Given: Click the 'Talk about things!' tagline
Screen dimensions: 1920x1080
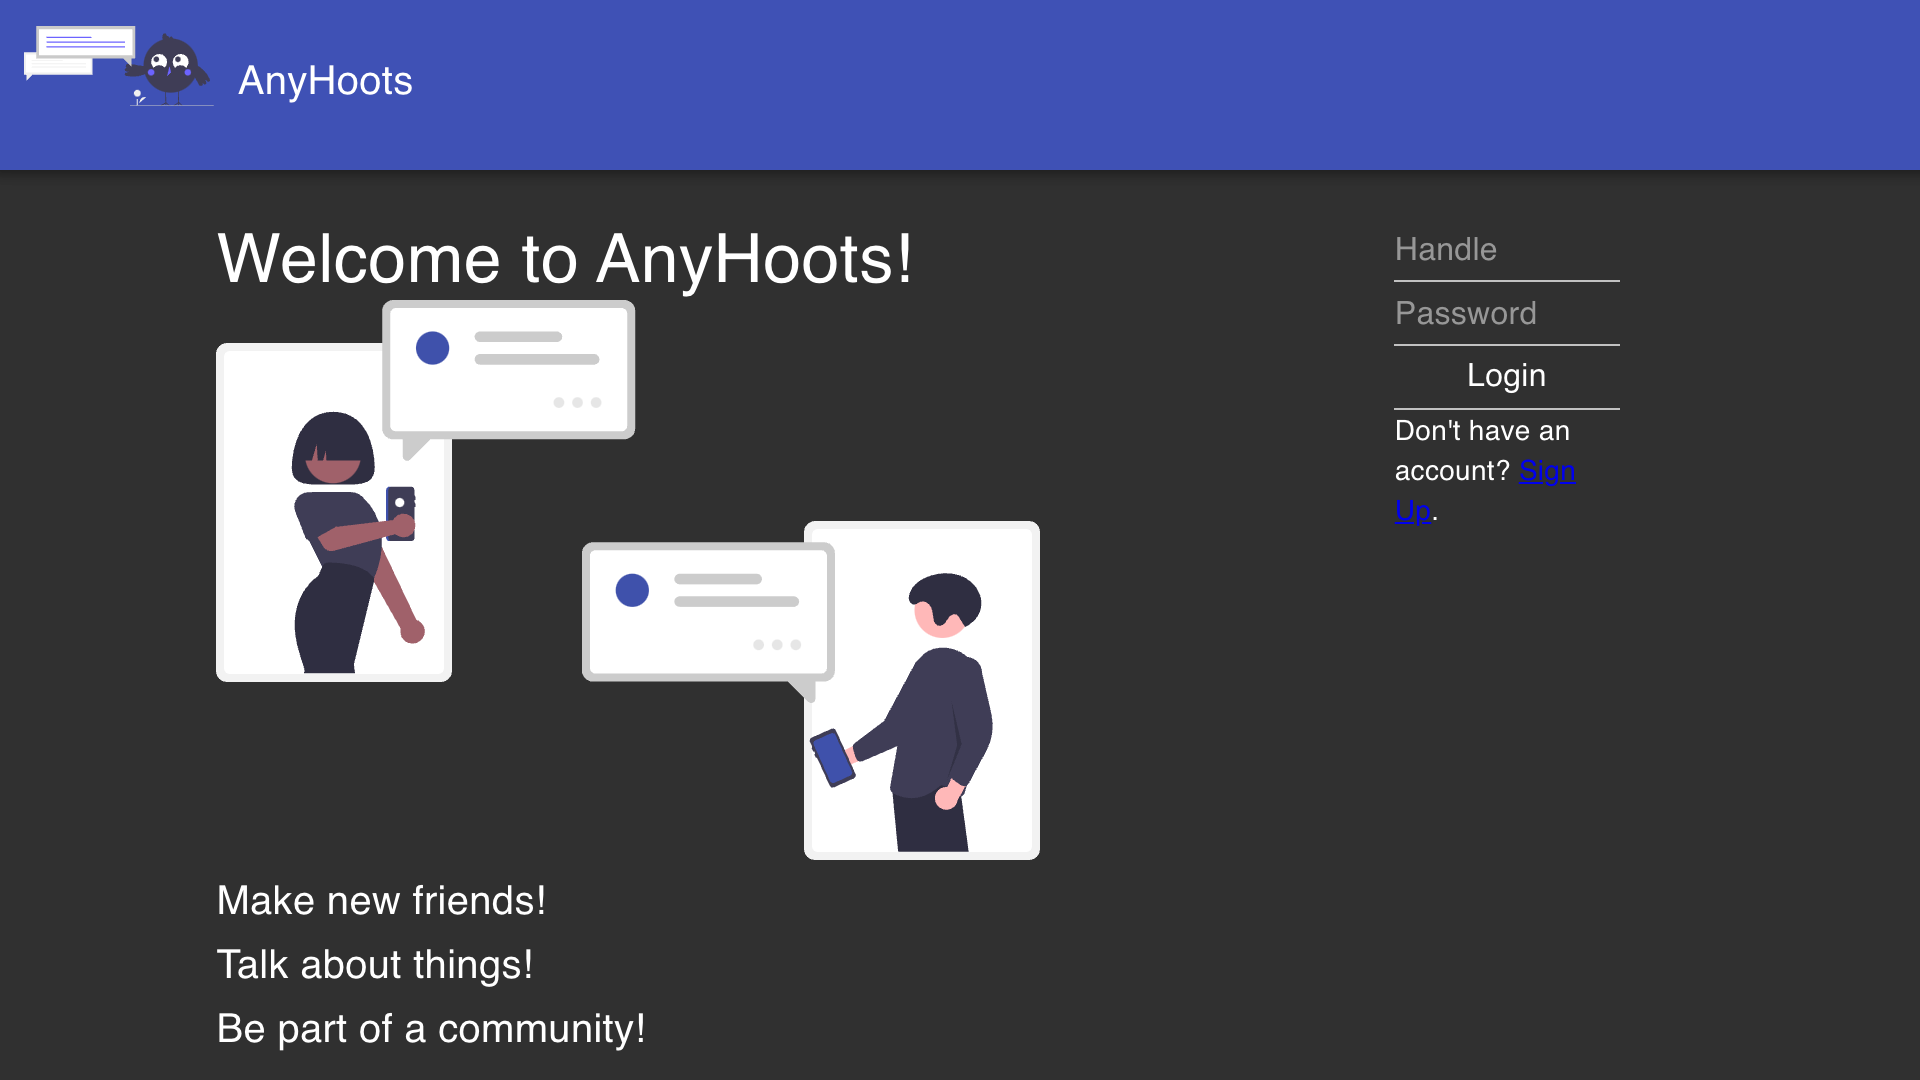Looking at the screenshot, I should pyautogui.click(x=375, y=964).
